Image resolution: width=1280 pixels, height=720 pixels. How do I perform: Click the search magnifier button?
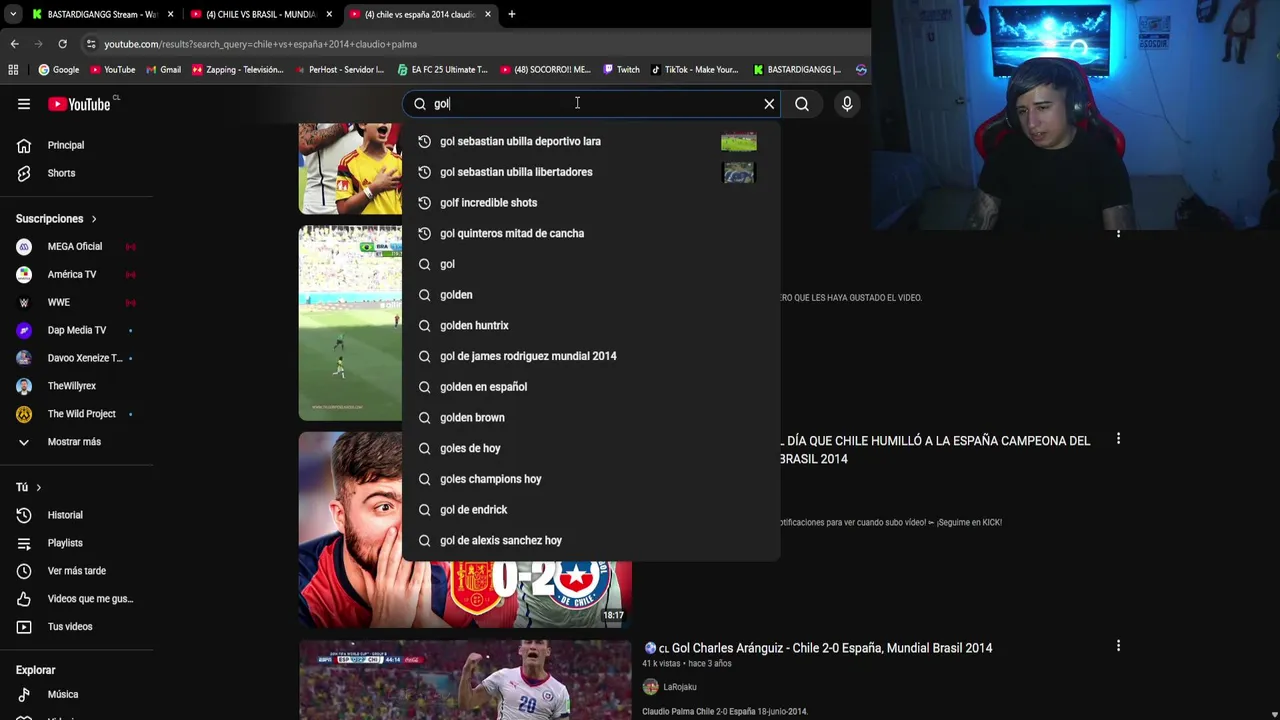[x=802, y=104]
